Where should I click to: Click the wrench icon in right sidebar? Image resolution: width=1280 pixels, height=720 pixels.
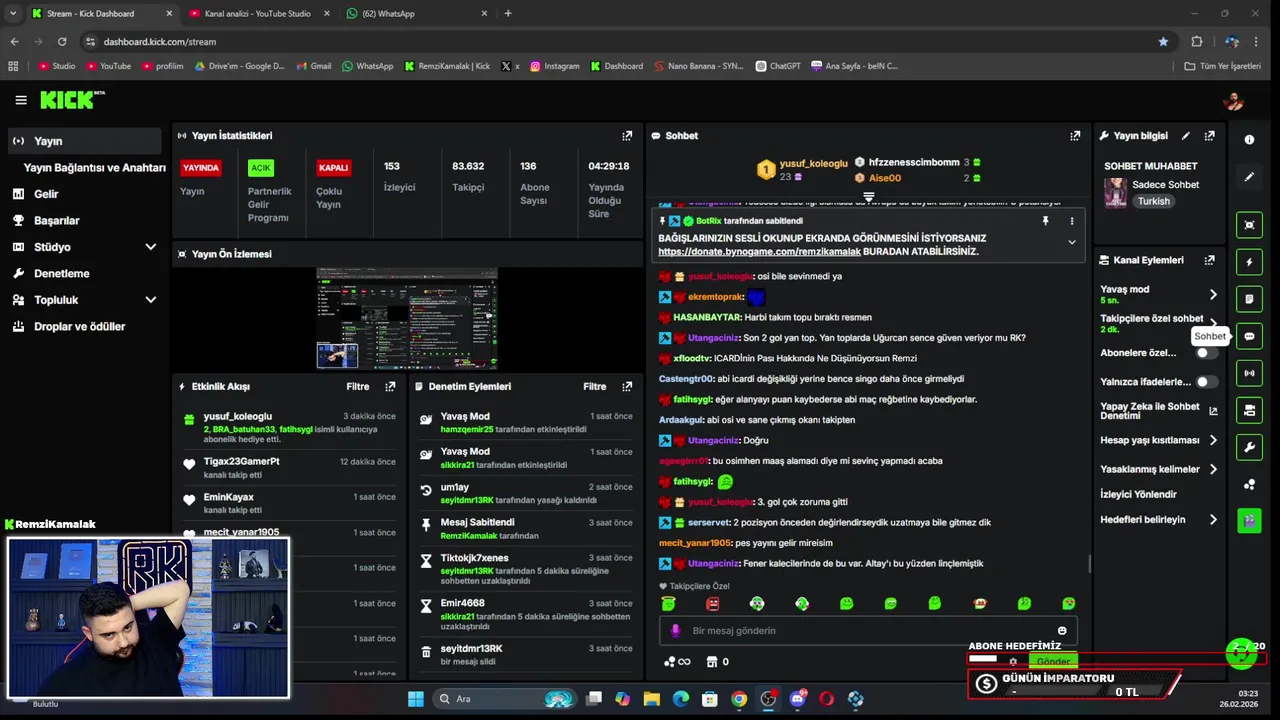[x=1249, y=447]
